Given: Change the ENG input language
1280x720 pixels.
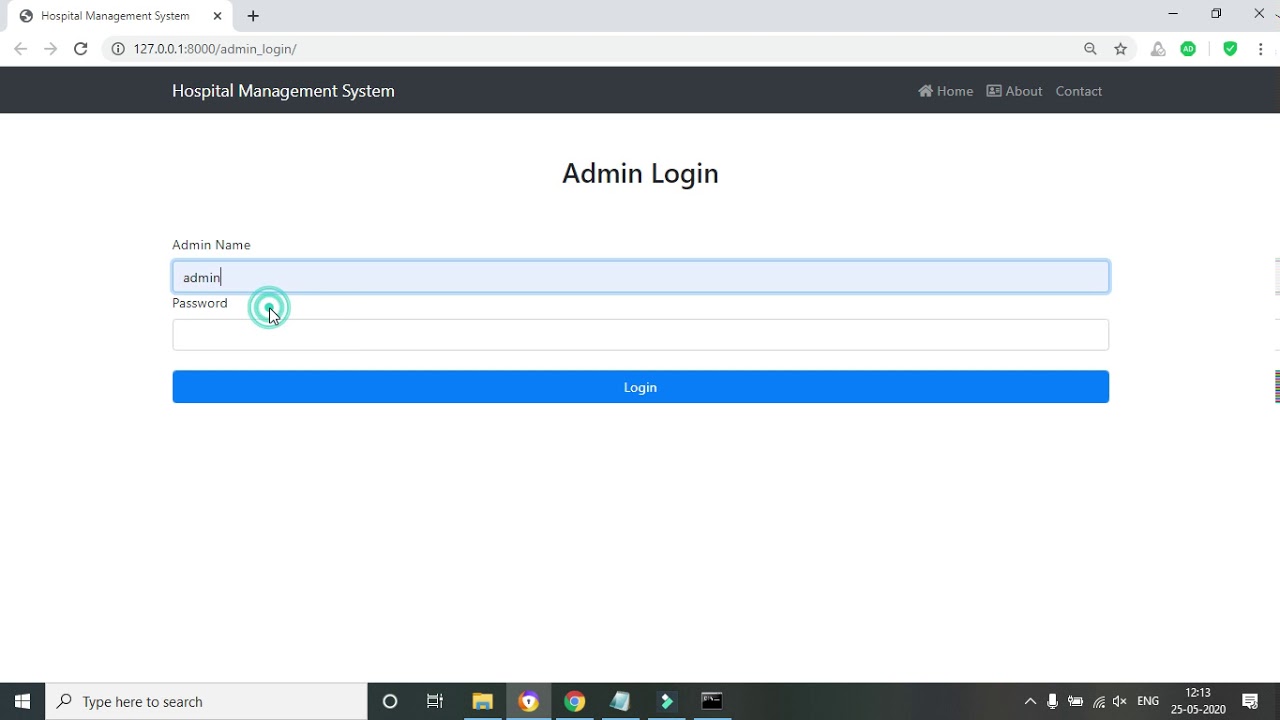Looking at the screenshot, I should tap(1148, 701).
